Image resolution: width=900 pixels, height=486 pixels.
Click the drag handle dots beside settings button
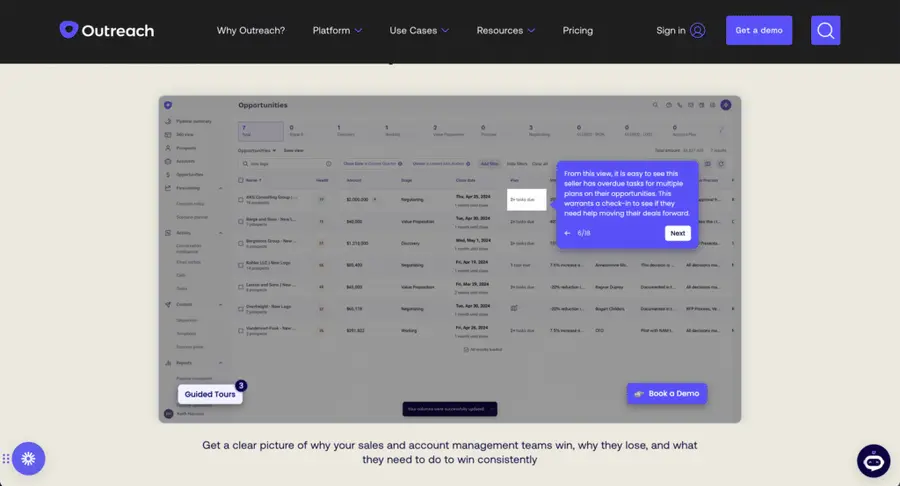pos(6,458)
